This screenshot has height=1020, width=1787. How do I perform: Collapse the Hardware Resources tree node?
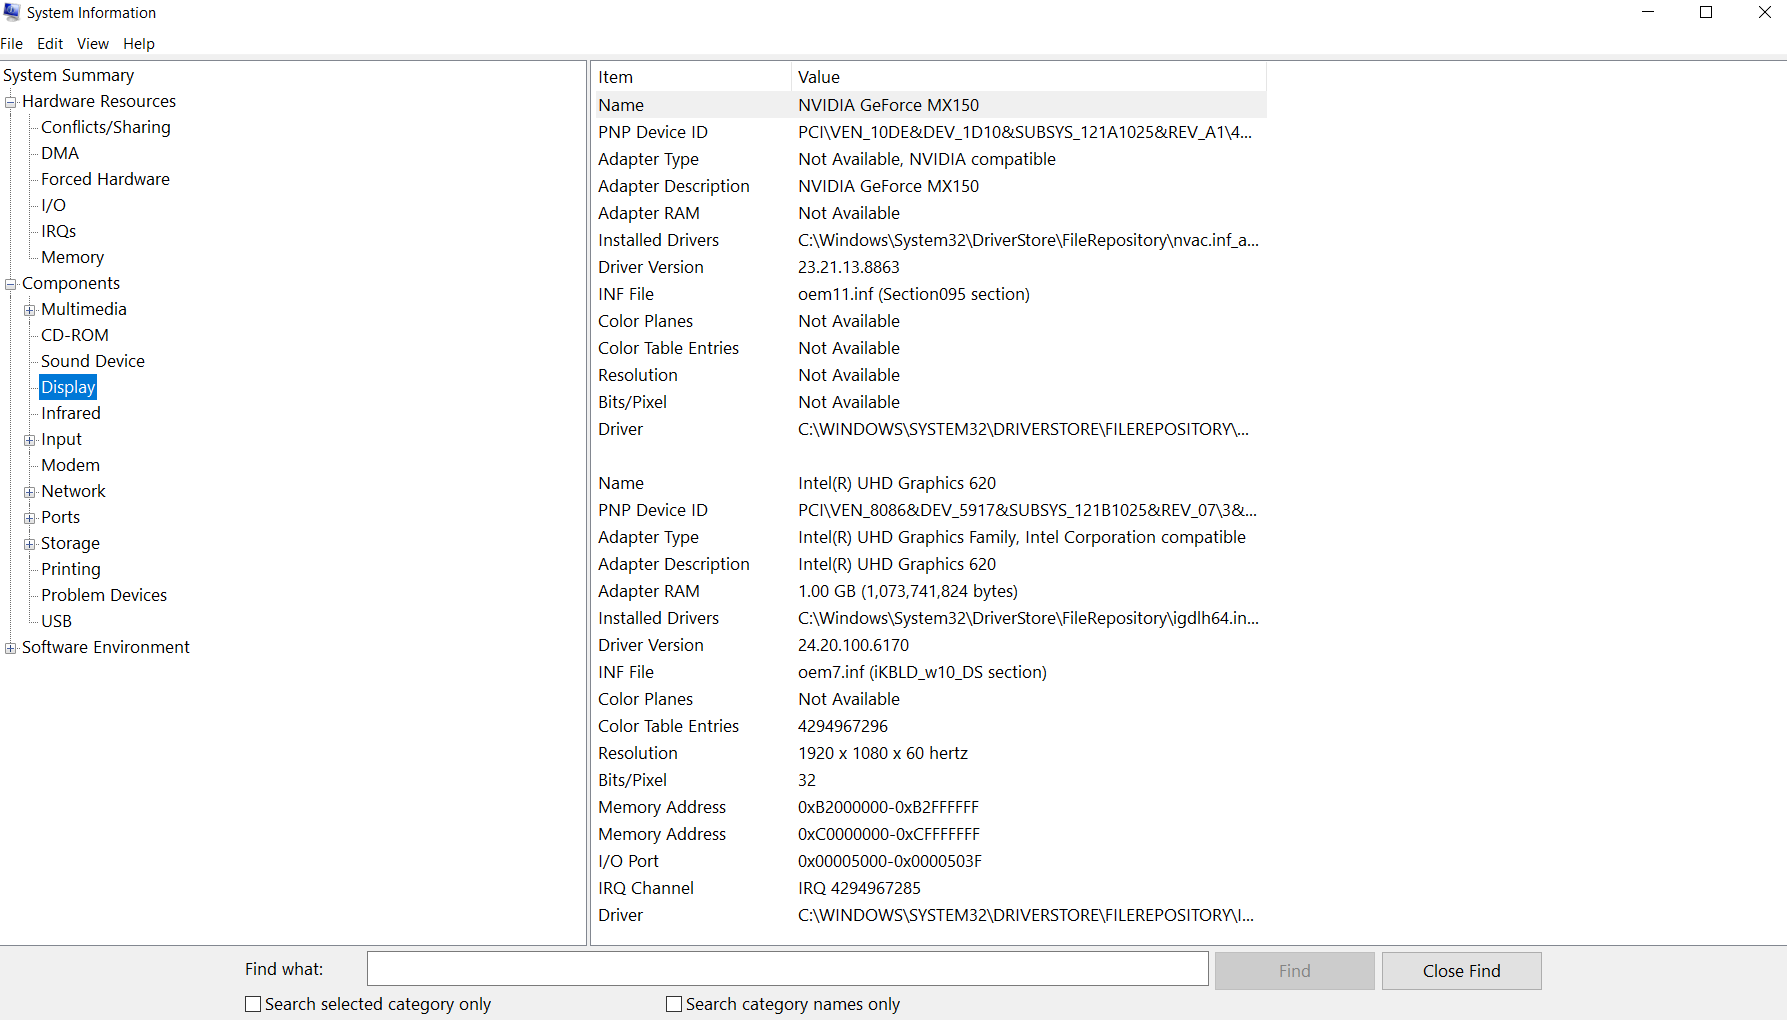point(11,102)
